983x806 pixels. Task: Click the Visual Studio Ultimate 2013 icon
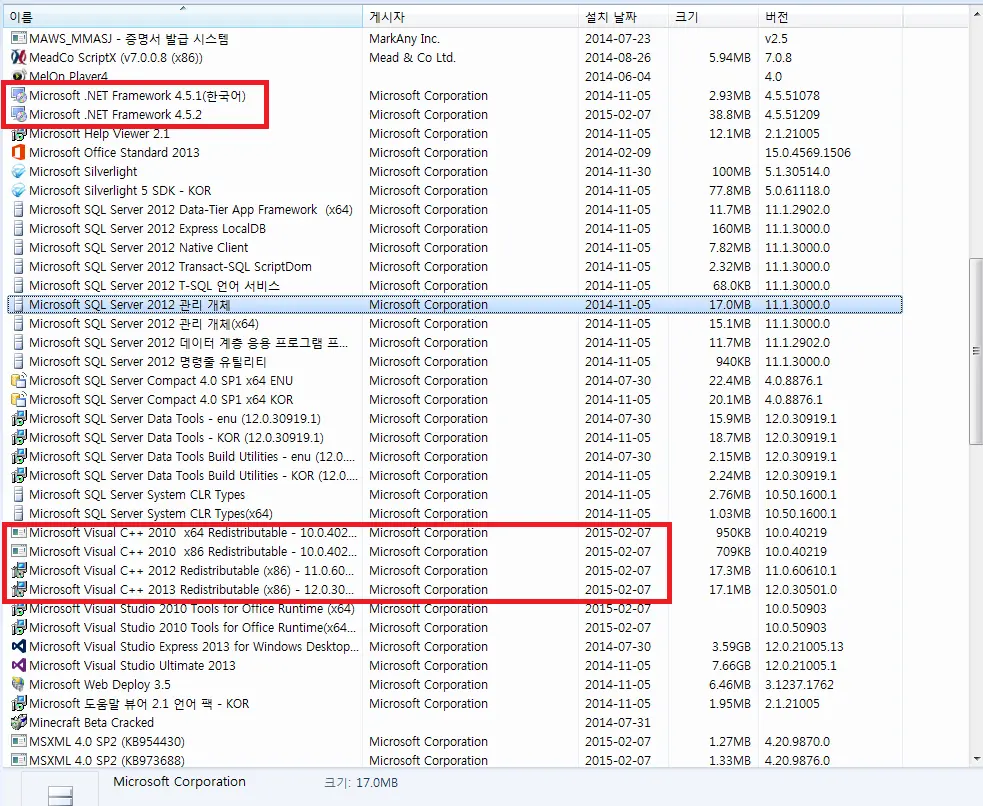(x=19, y=666)
